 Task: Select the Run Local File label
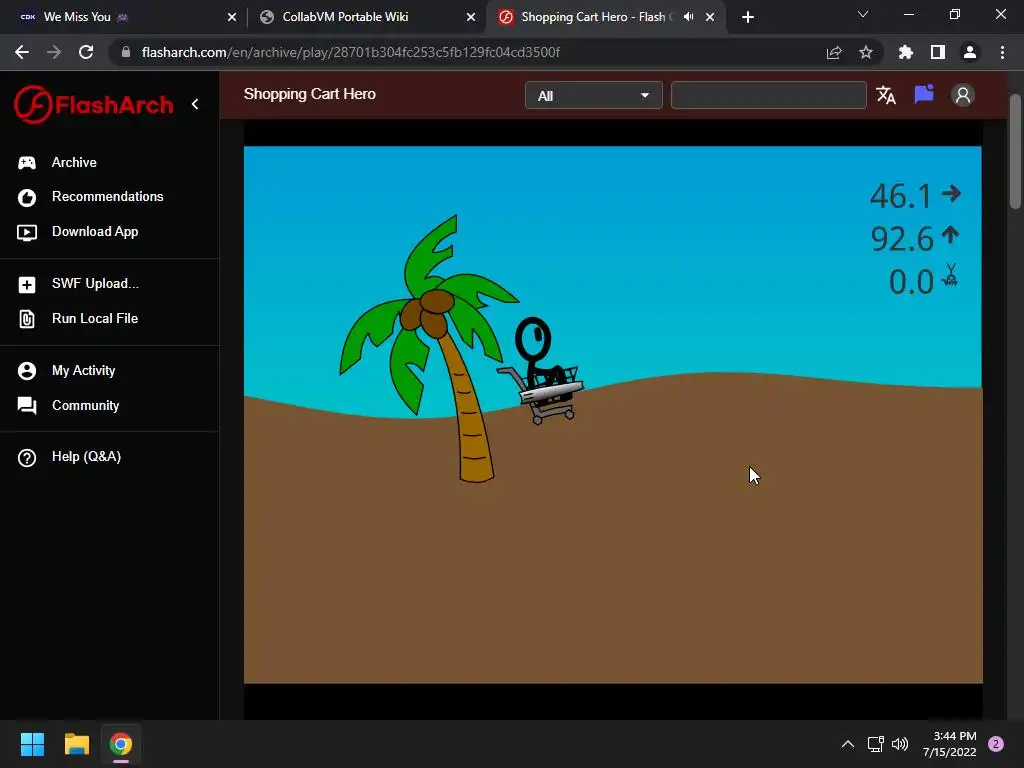point(95,318)
